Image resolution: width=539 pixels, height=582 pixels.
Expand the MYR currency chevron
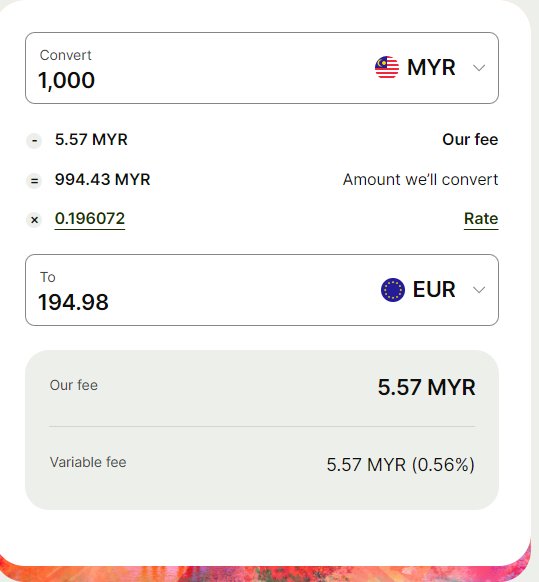(479, 68)
